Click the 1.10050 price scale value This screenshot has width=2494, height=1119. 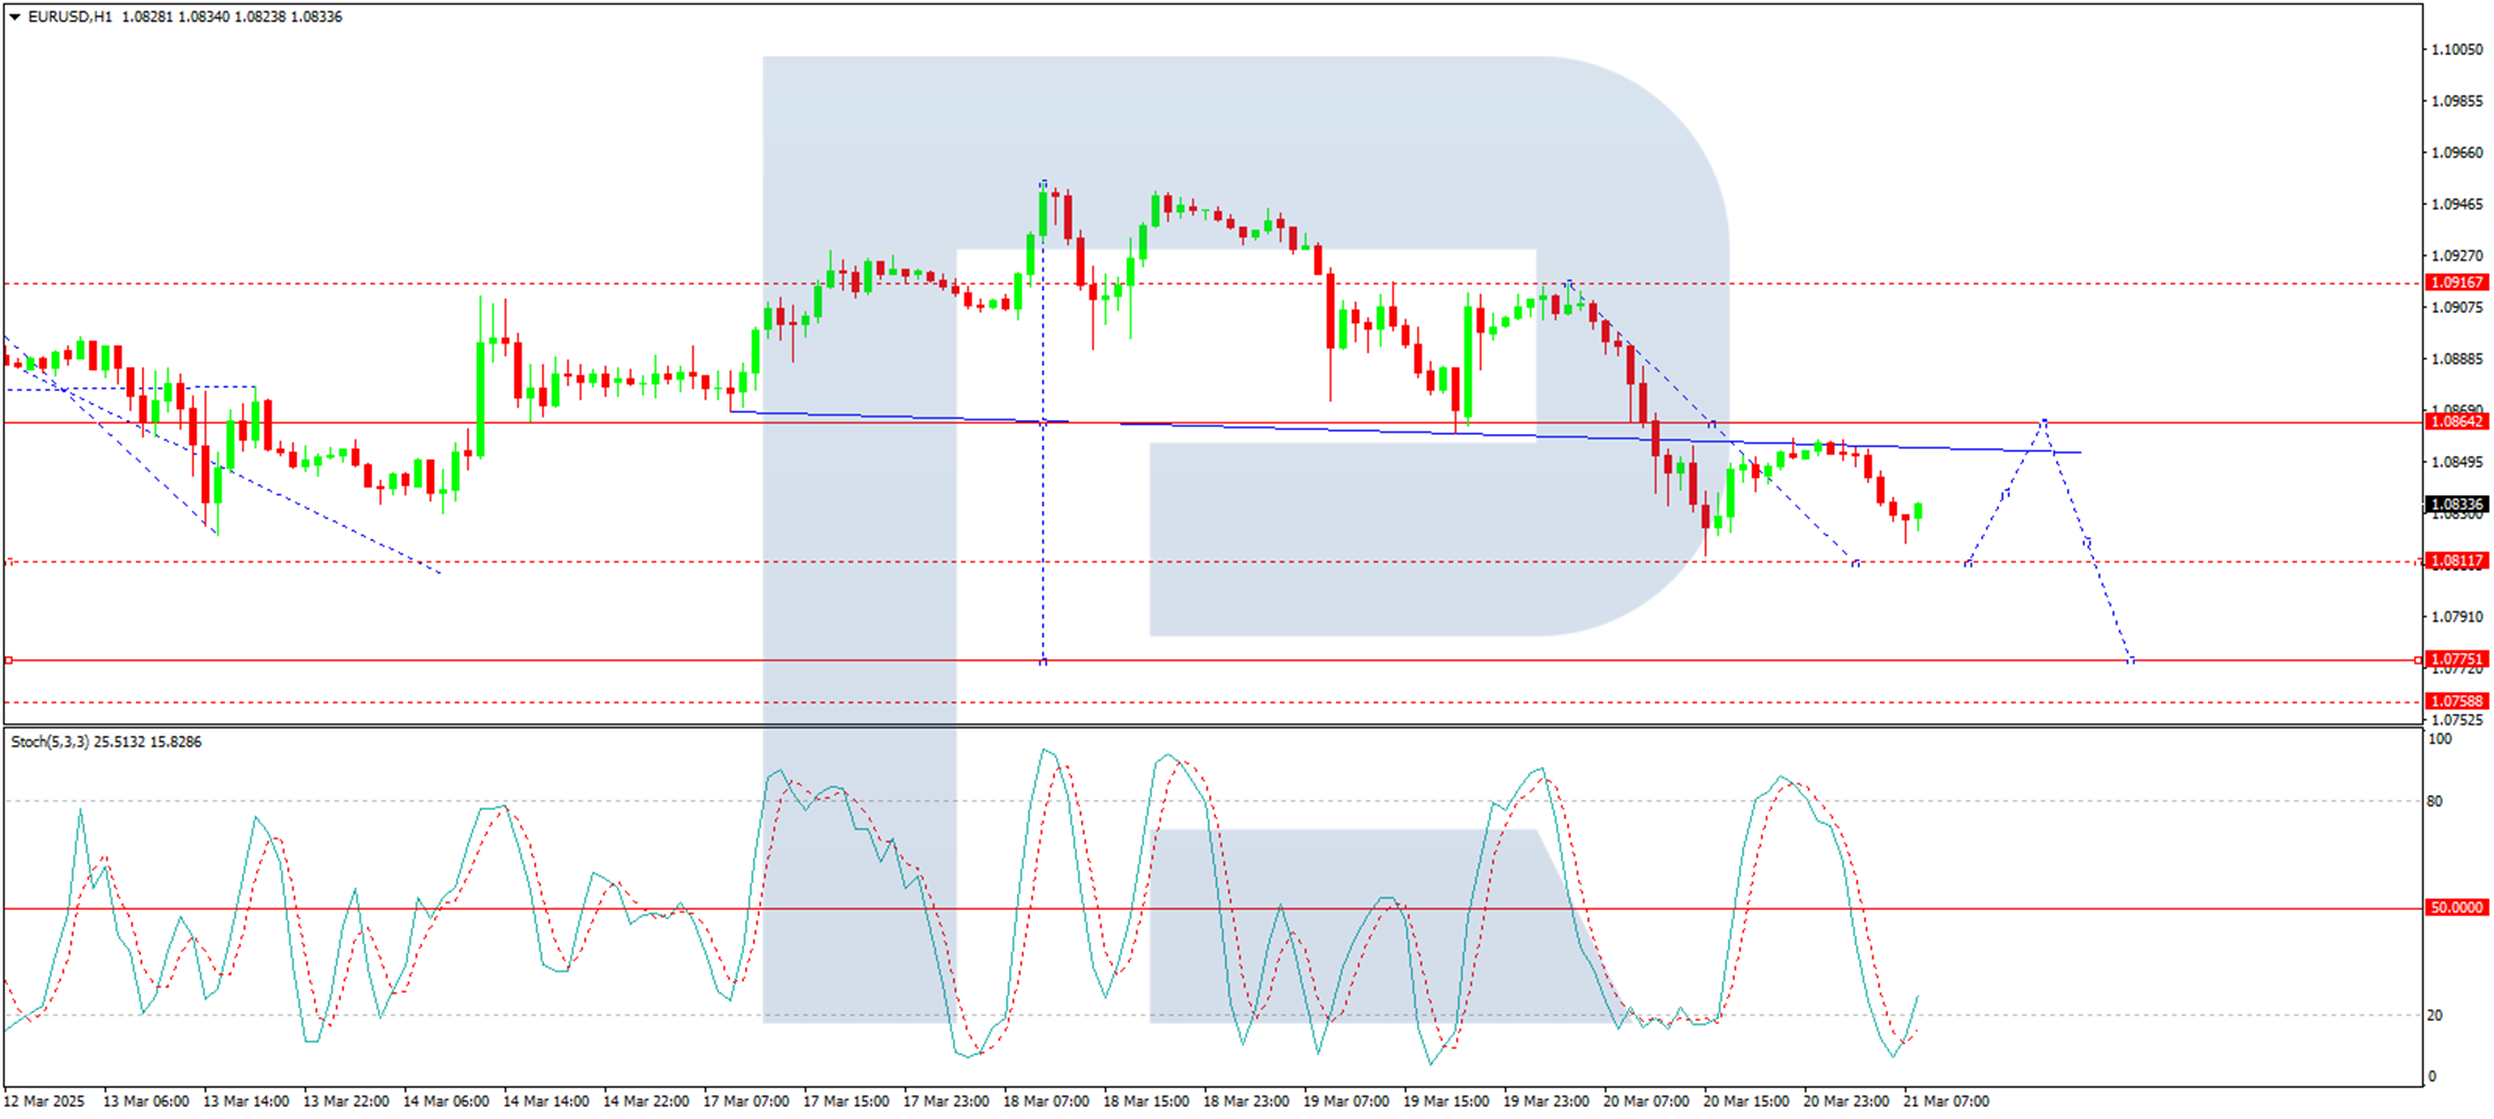(x=2456, y=50)
